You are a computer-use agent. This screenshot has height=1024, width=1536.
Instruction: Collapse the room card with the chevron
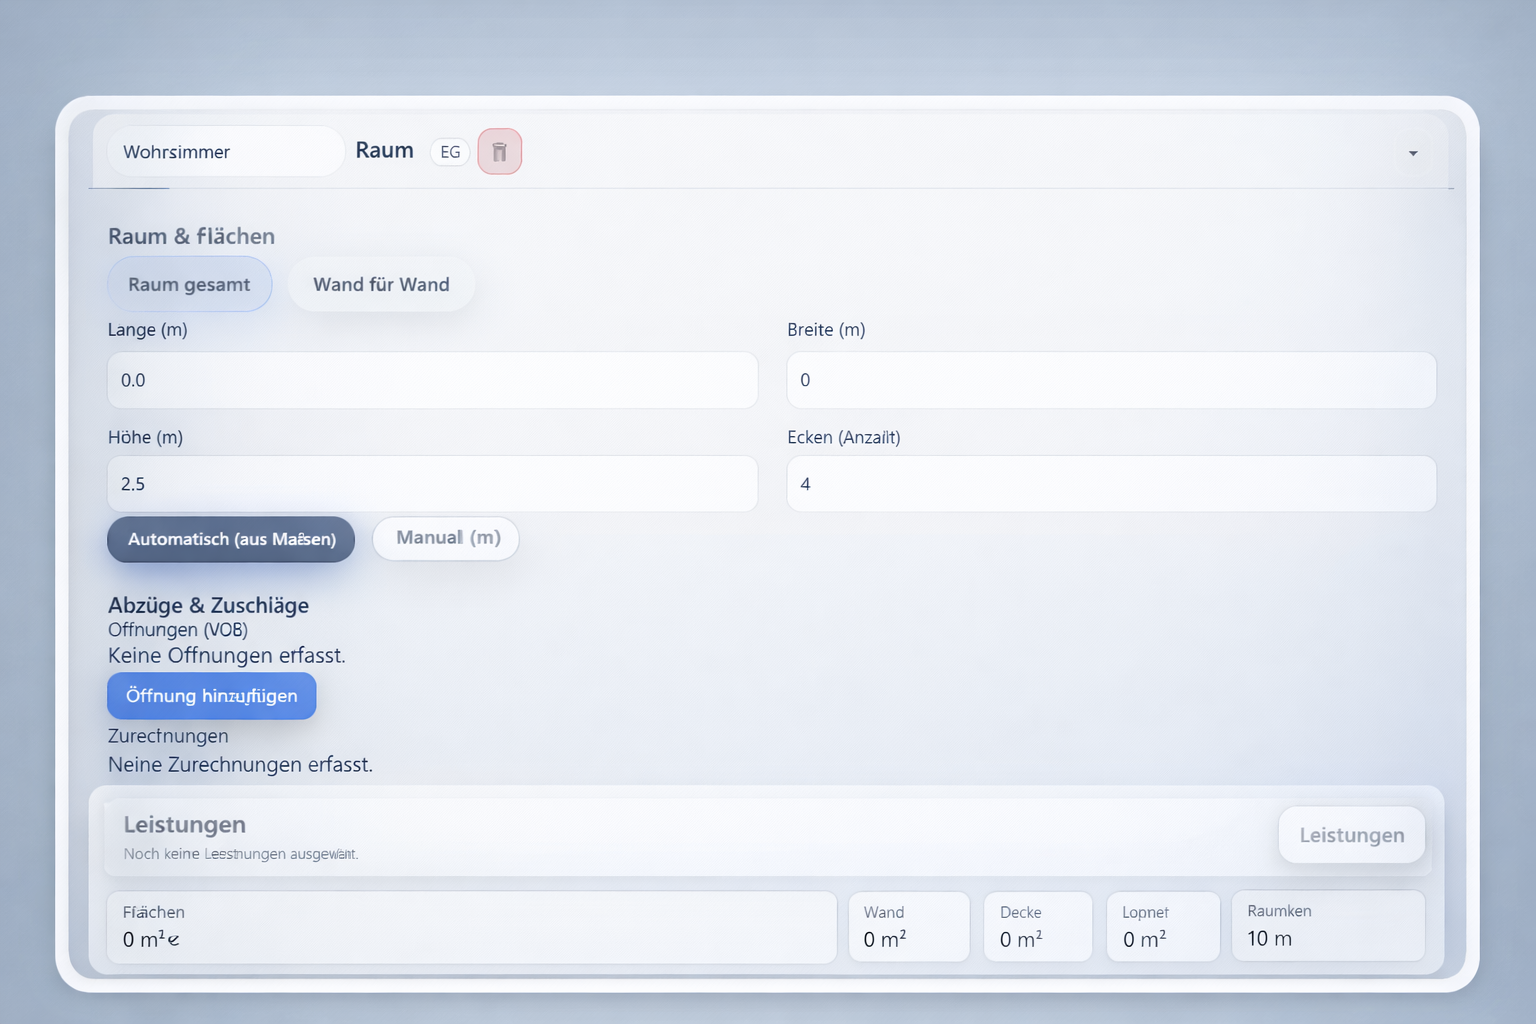click(1413, 153)
